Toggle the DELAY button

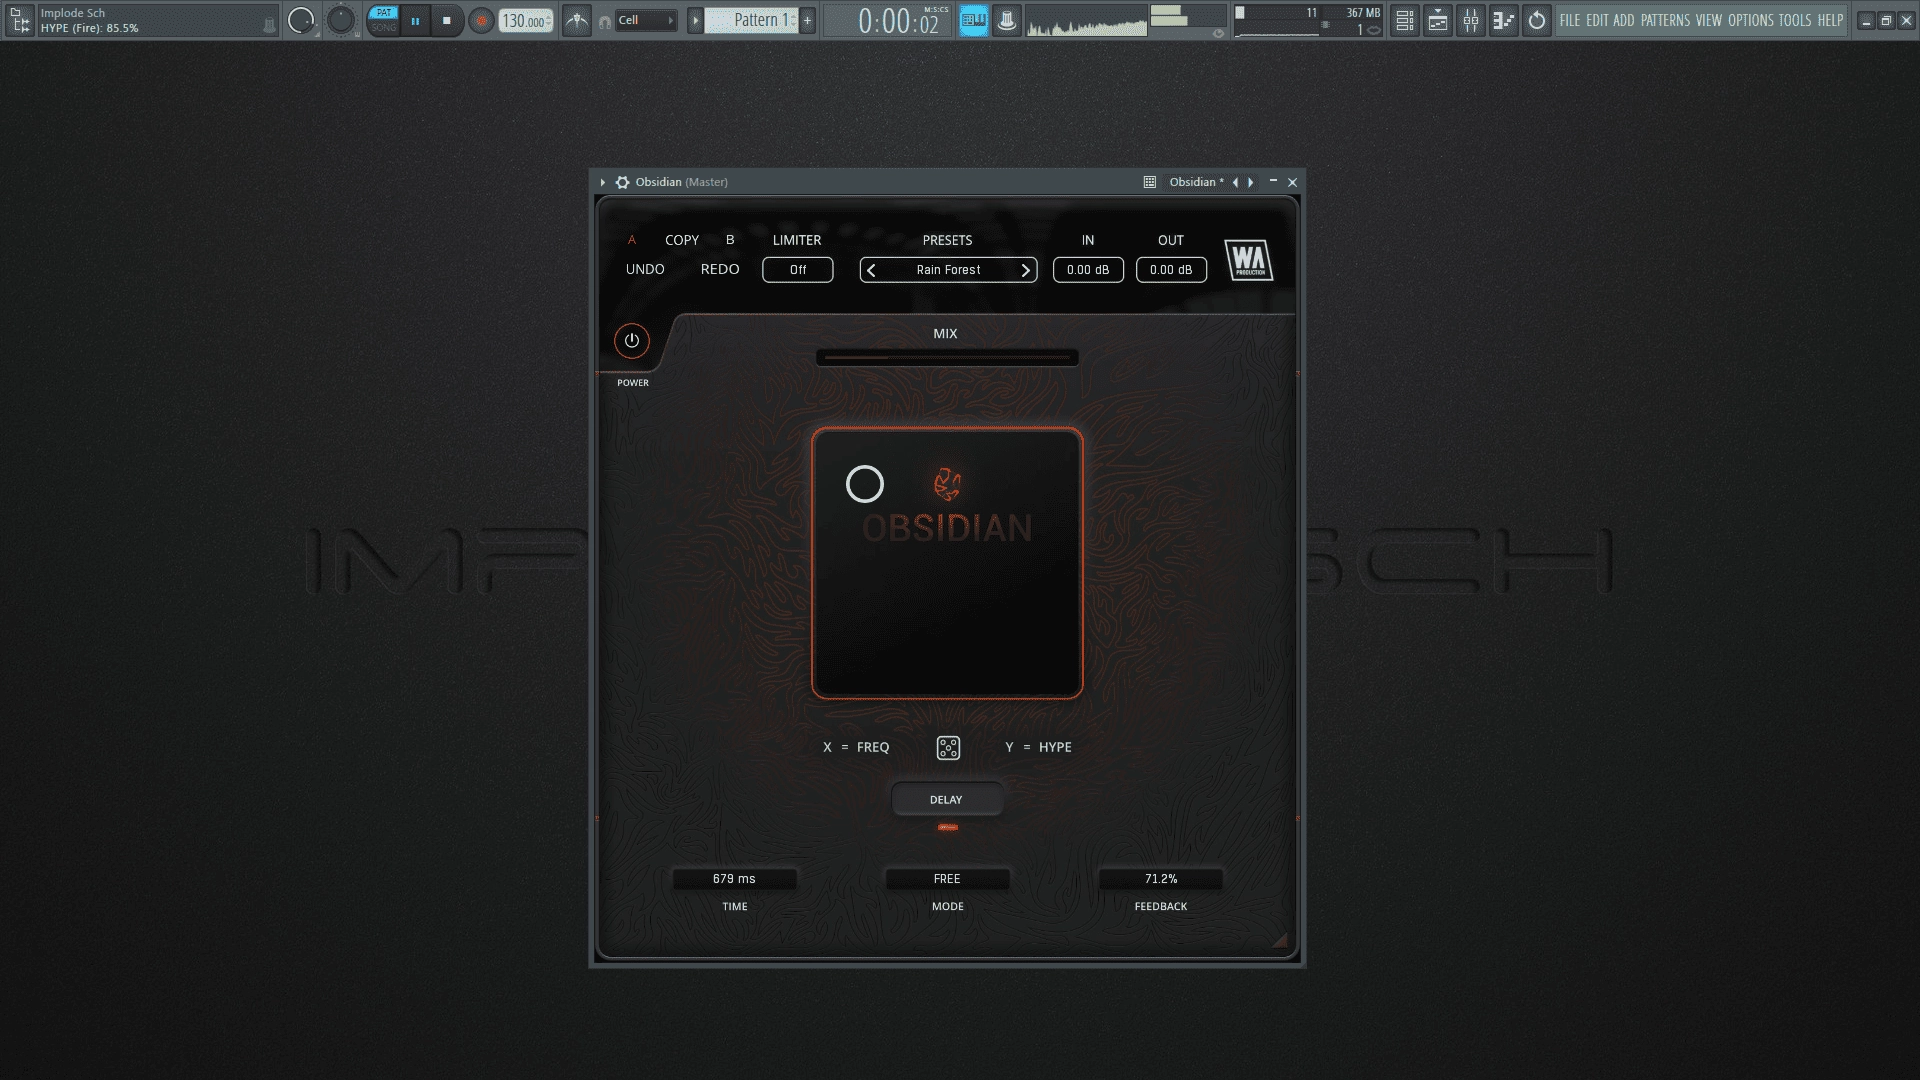[946, 800]
